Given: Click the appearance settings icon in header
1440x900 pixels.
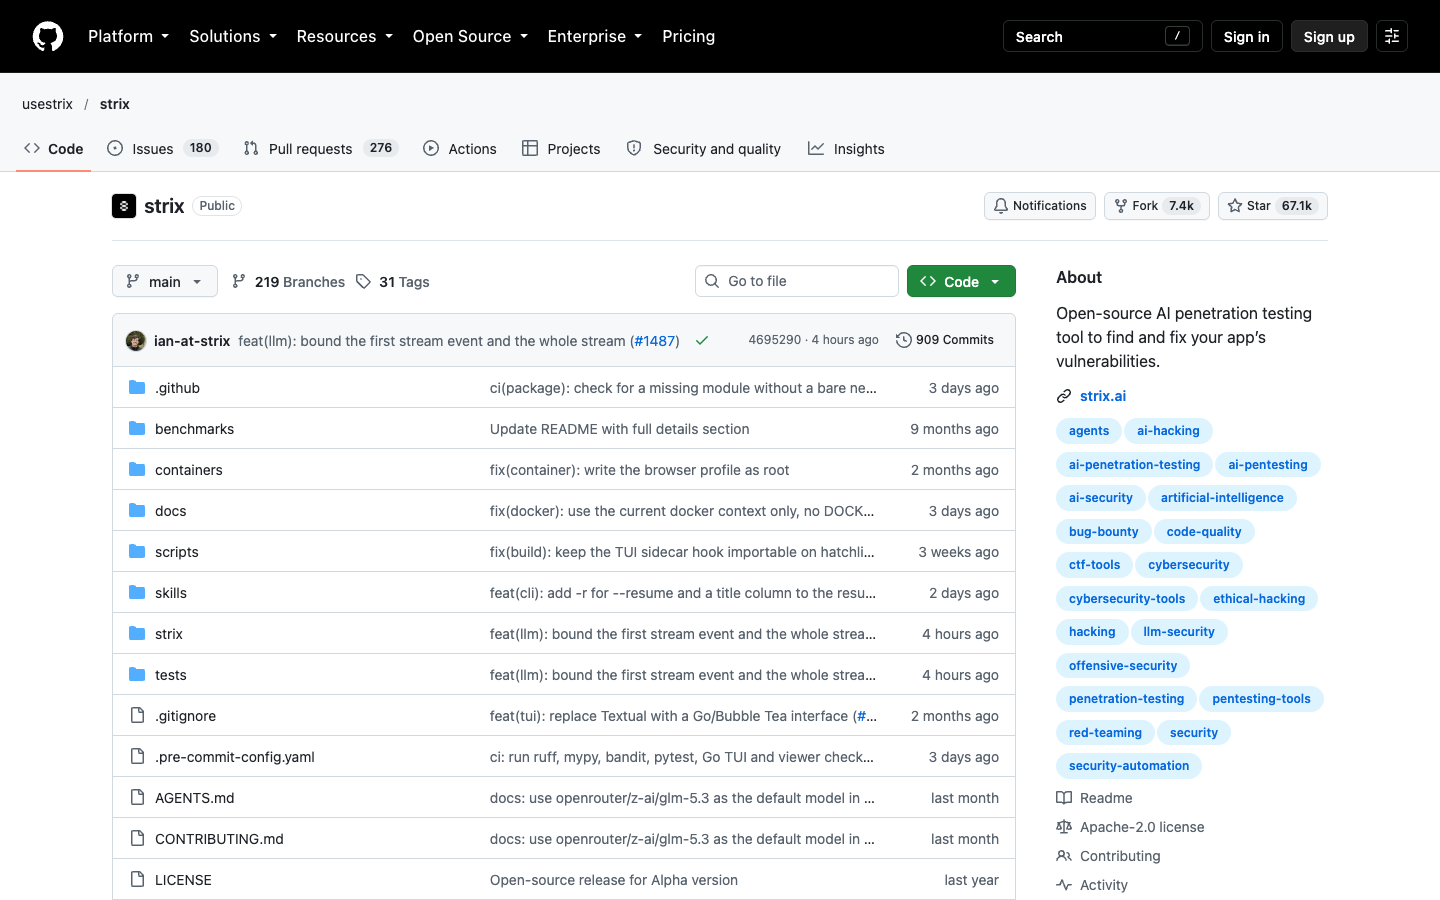Looking at the screenshot, I should click(x=1392, y=36).
